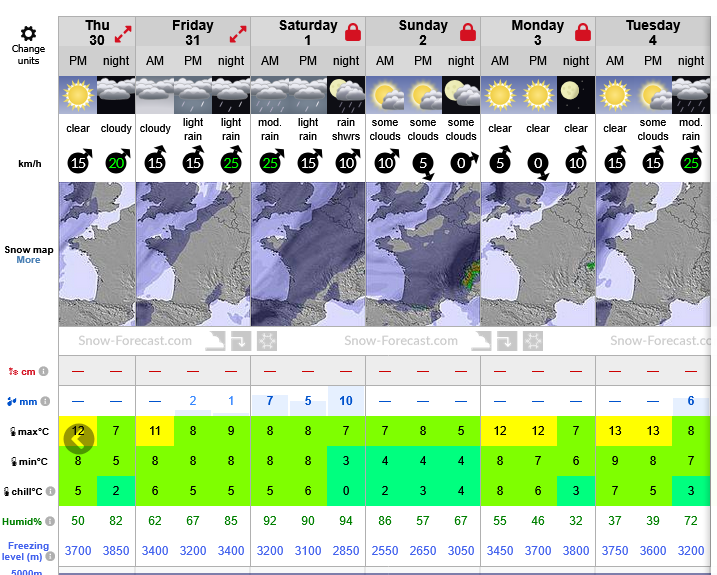Click Monday PM 0 km/h wind icon

pos(539,166)
